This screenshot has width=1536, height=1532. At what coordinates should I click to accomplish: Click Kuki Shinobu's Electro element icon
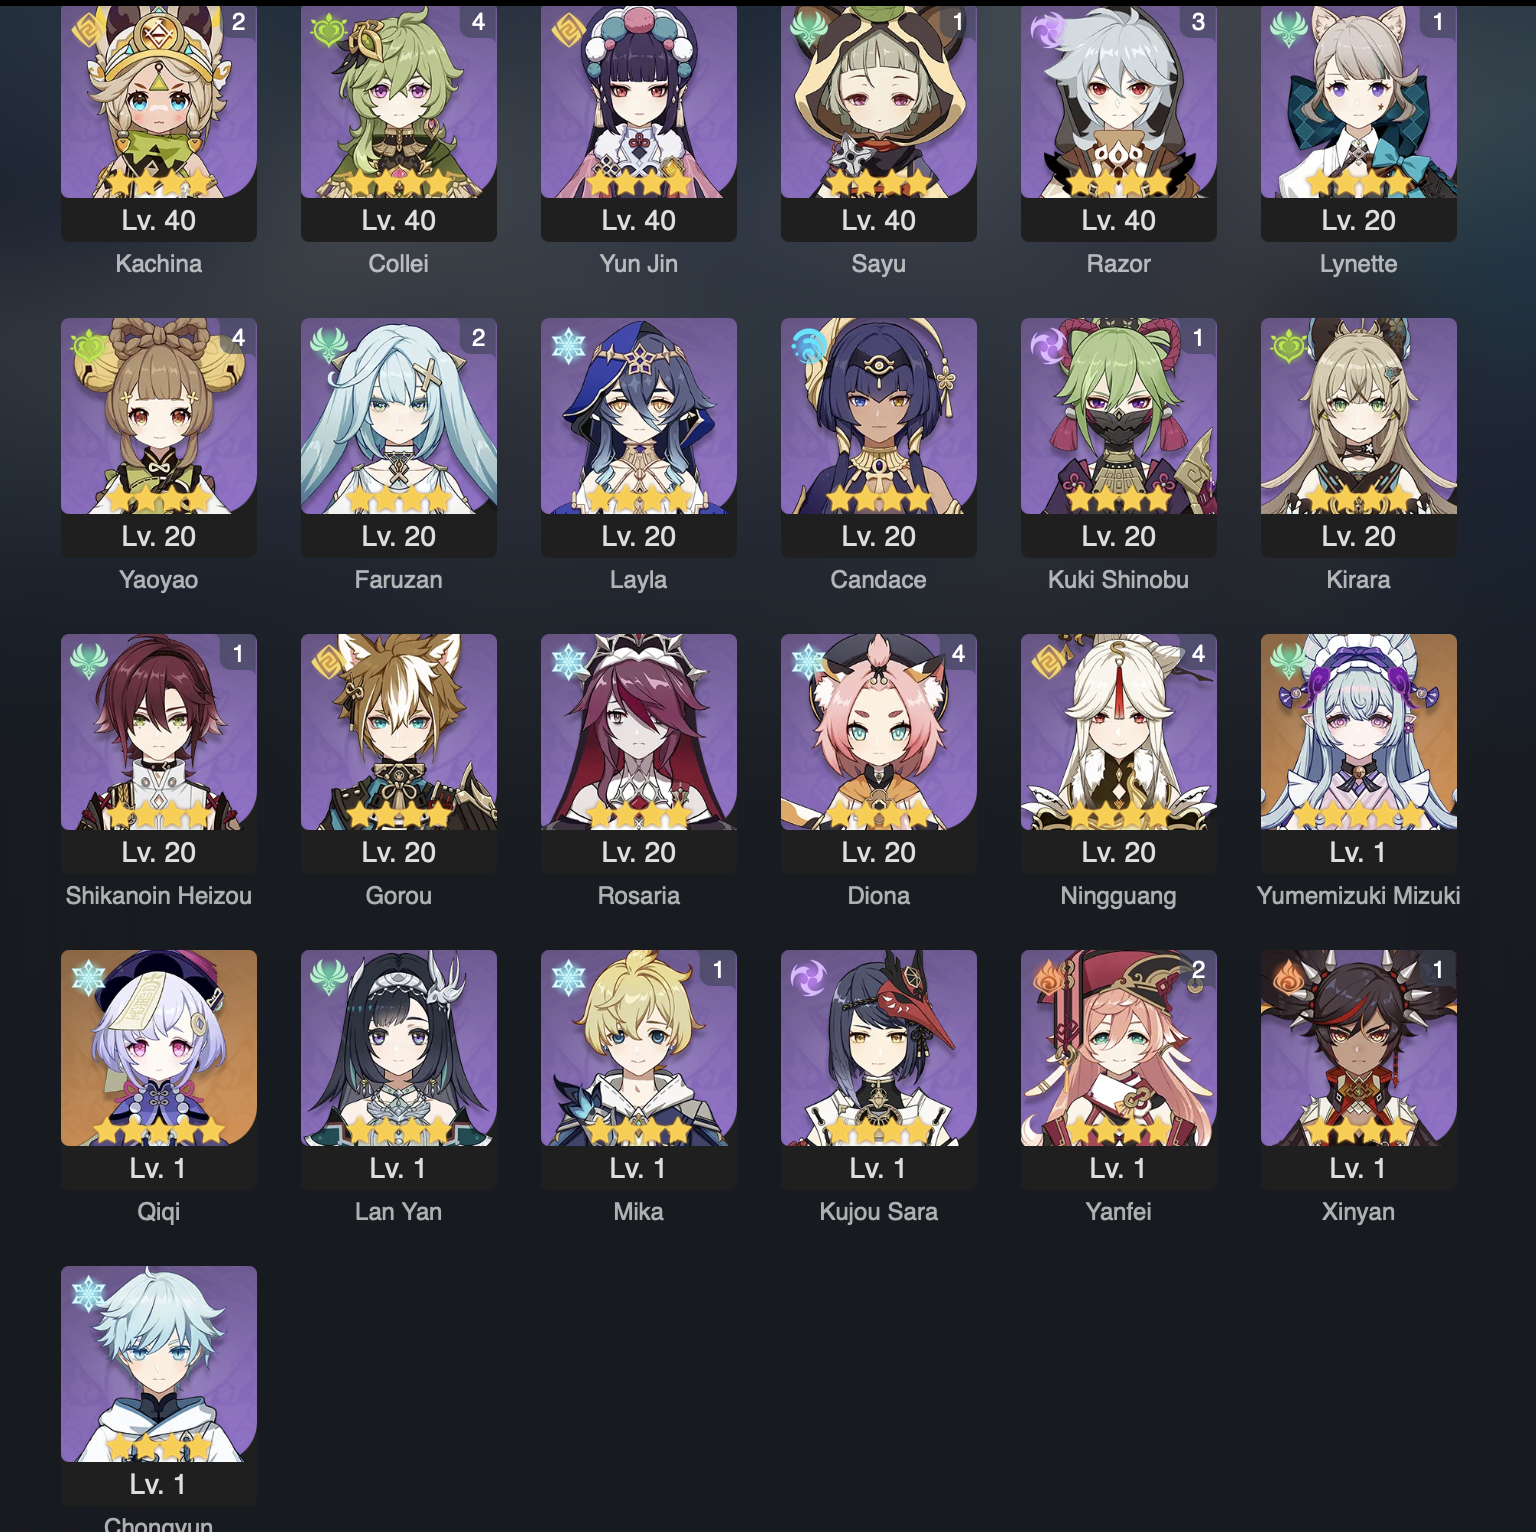pyautogui.click(x=1048, y=346)
